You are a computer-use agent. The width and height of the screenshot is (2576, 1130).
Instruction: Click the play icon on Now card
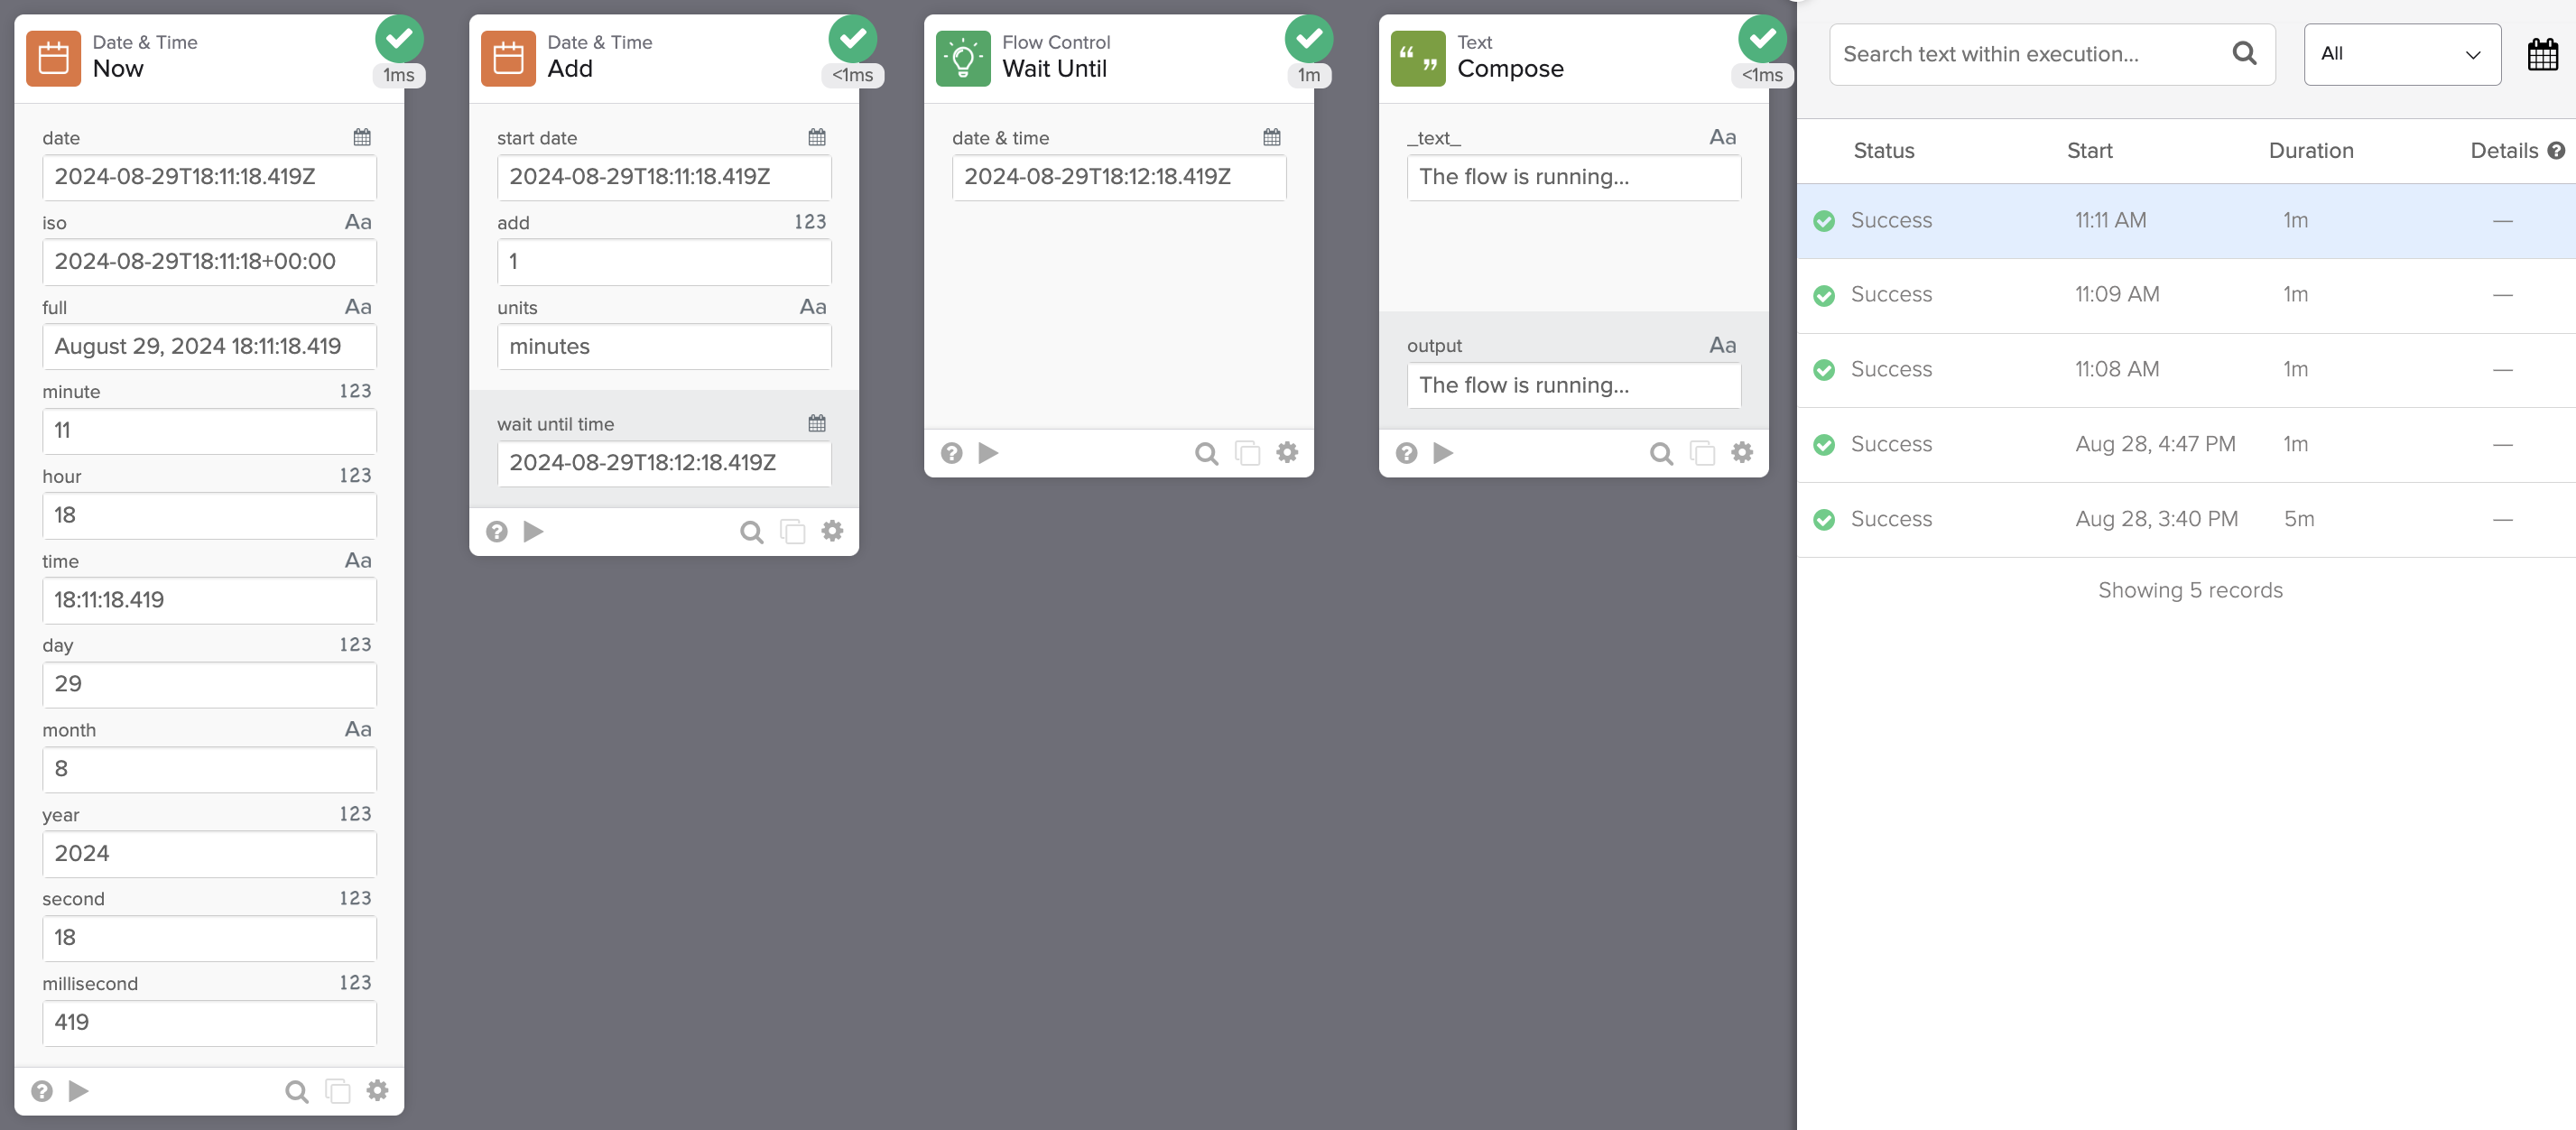[78, 1090]
